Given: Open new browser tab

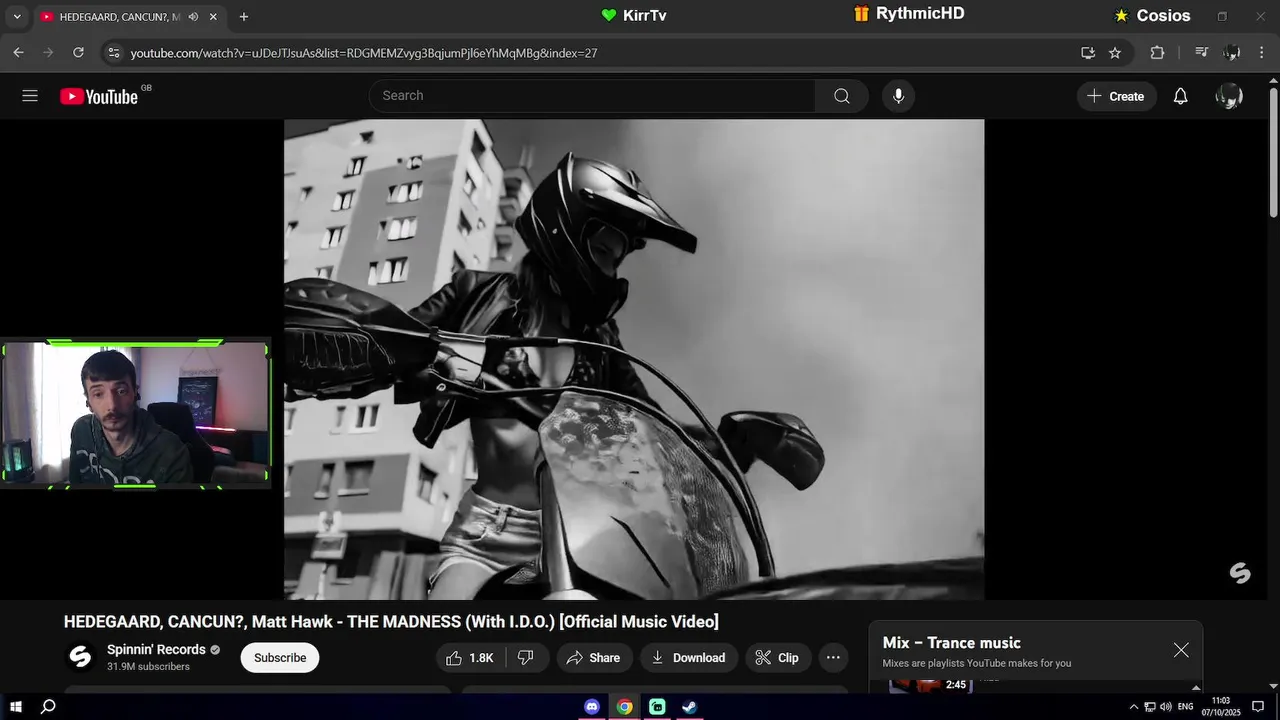Looking at the screenshot, I should click(243, 17).
